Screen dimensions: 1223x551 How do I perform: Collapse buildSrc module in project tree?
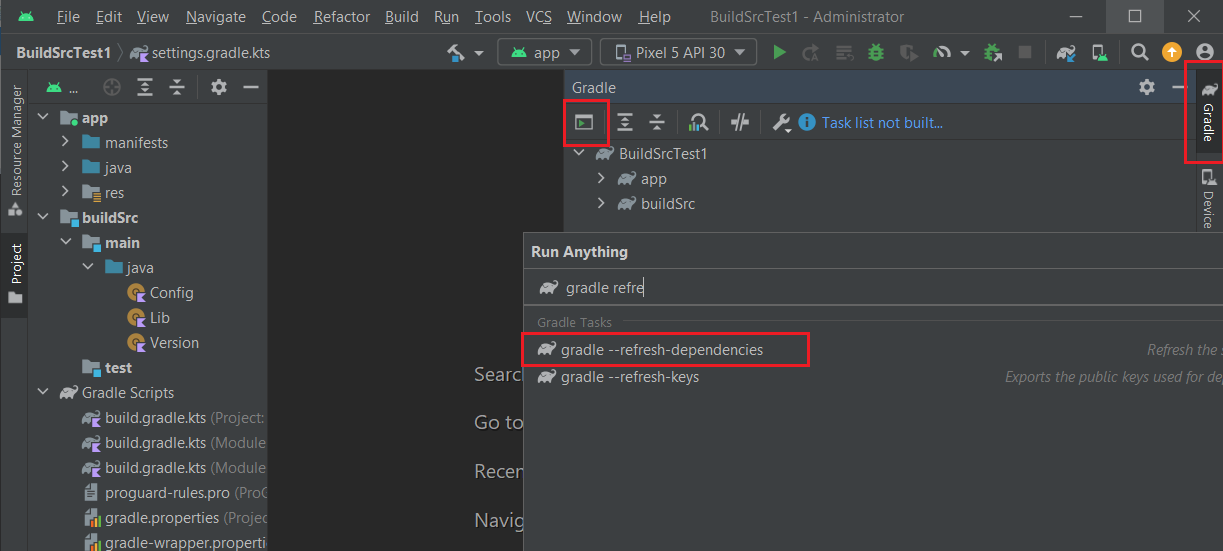click(x=44, y=218)
